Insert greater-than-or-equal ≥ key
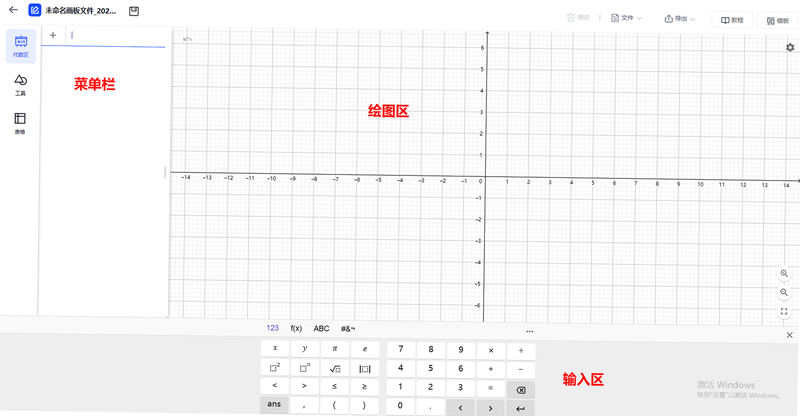Image resolution: width=800 pixels, height=416 pixels. tap(365, 387)
